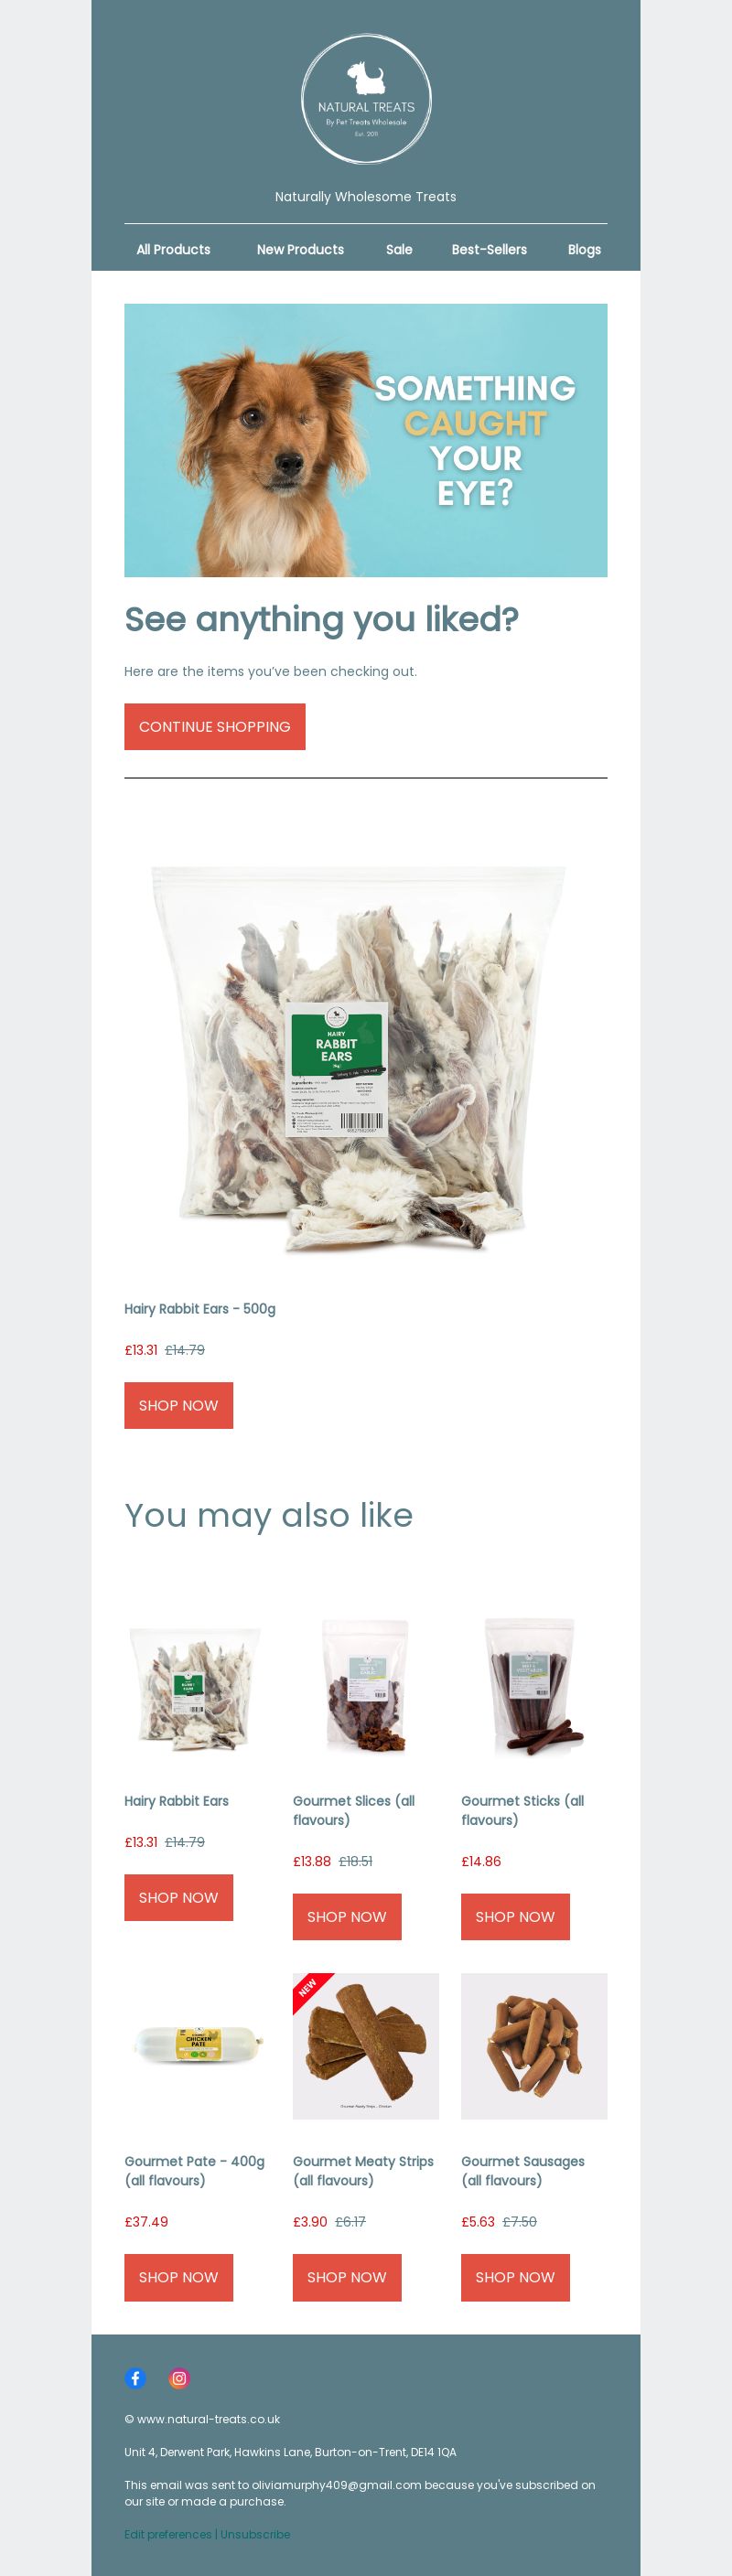This screenshot has height=2576, width=732.
Task: Click the Continue Shopping button
Action: [x=215, y=726]
